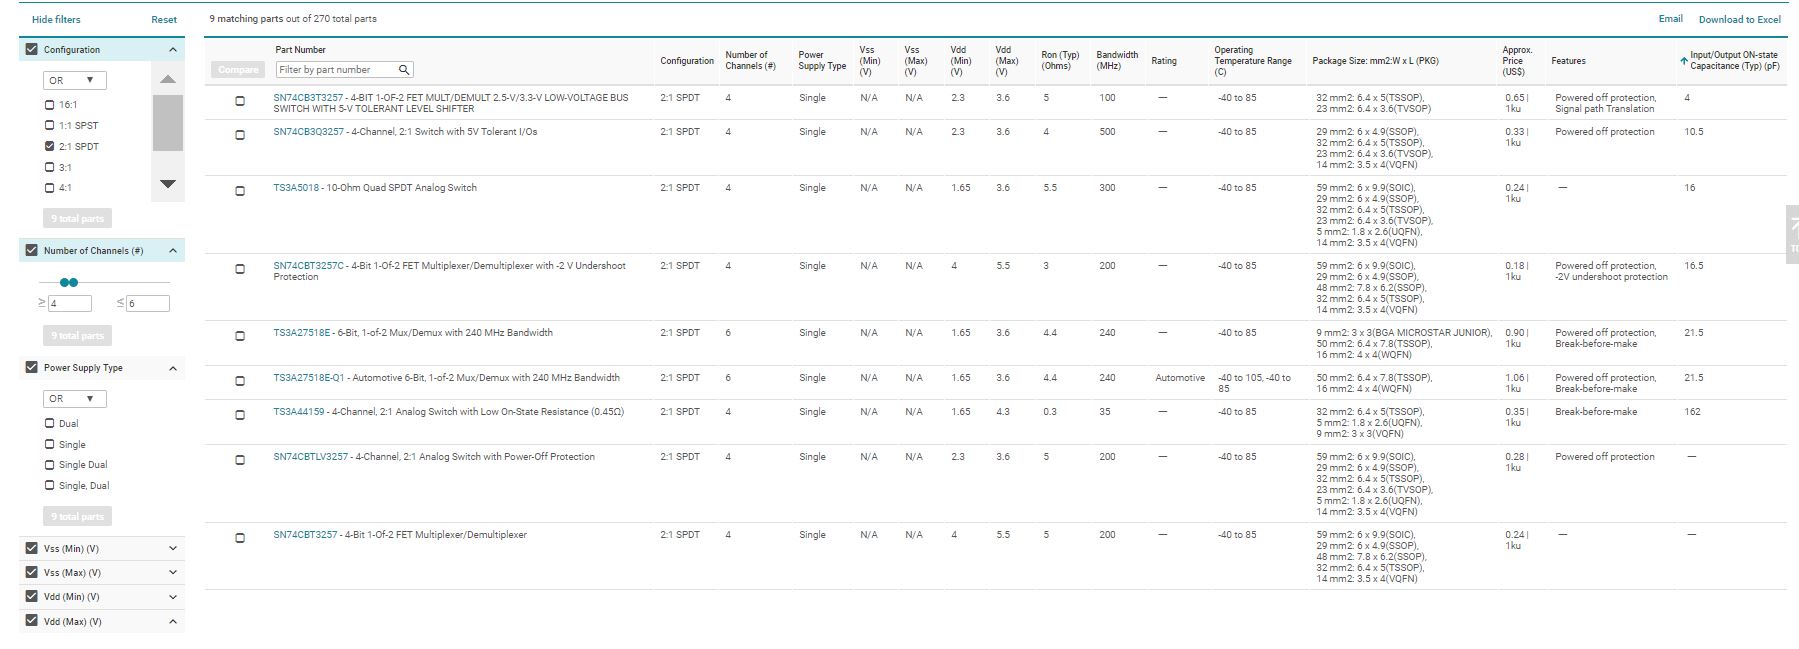
Task: Click the Hide filters link
Action: [56, 19]
